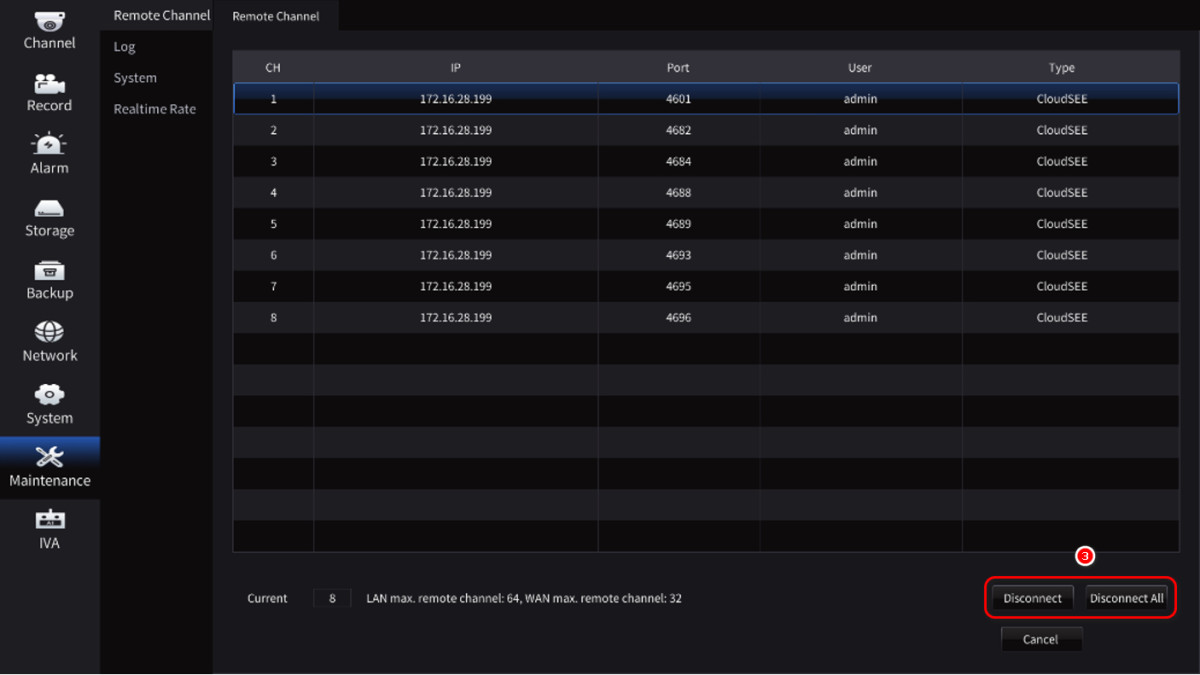Select channel 1 row with port 4601
This screenshot has height=675, width=1200.
pyautogui.click(x=705, y=99)
